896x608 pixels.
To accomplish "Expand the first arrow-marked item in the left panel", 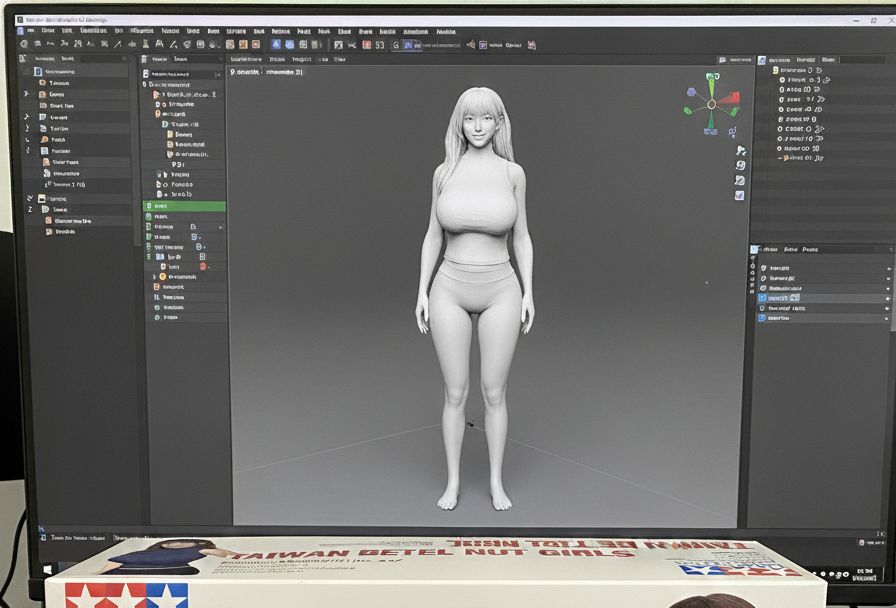I will point(27,94).
